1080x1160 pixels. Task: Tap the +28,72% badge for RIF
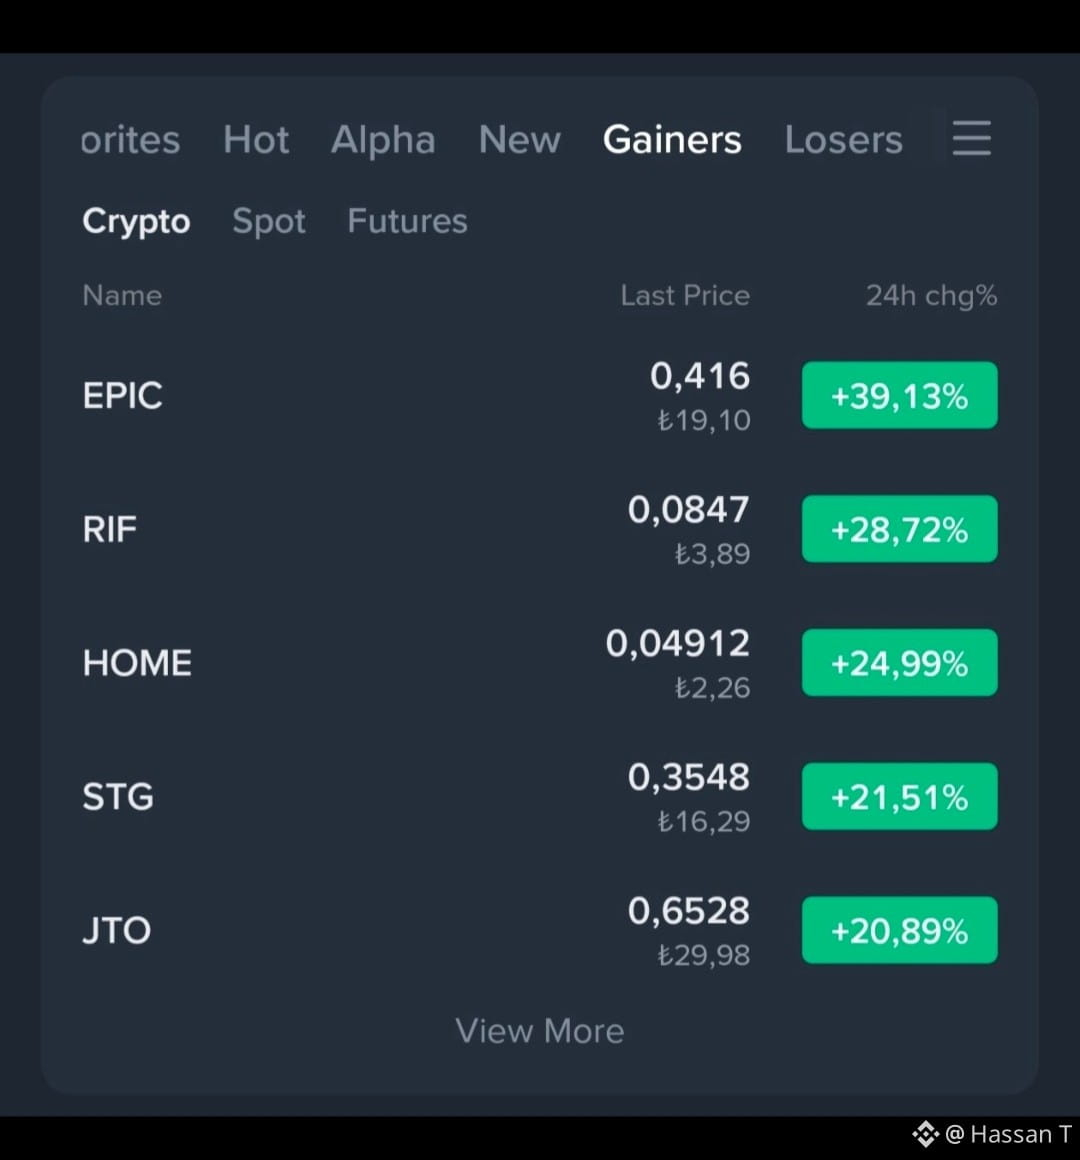coord(900,529)
